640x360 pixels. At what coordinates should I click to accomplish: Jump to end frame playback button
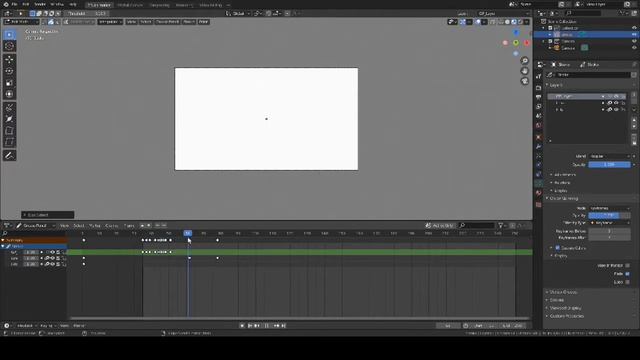tap(283, 326)
